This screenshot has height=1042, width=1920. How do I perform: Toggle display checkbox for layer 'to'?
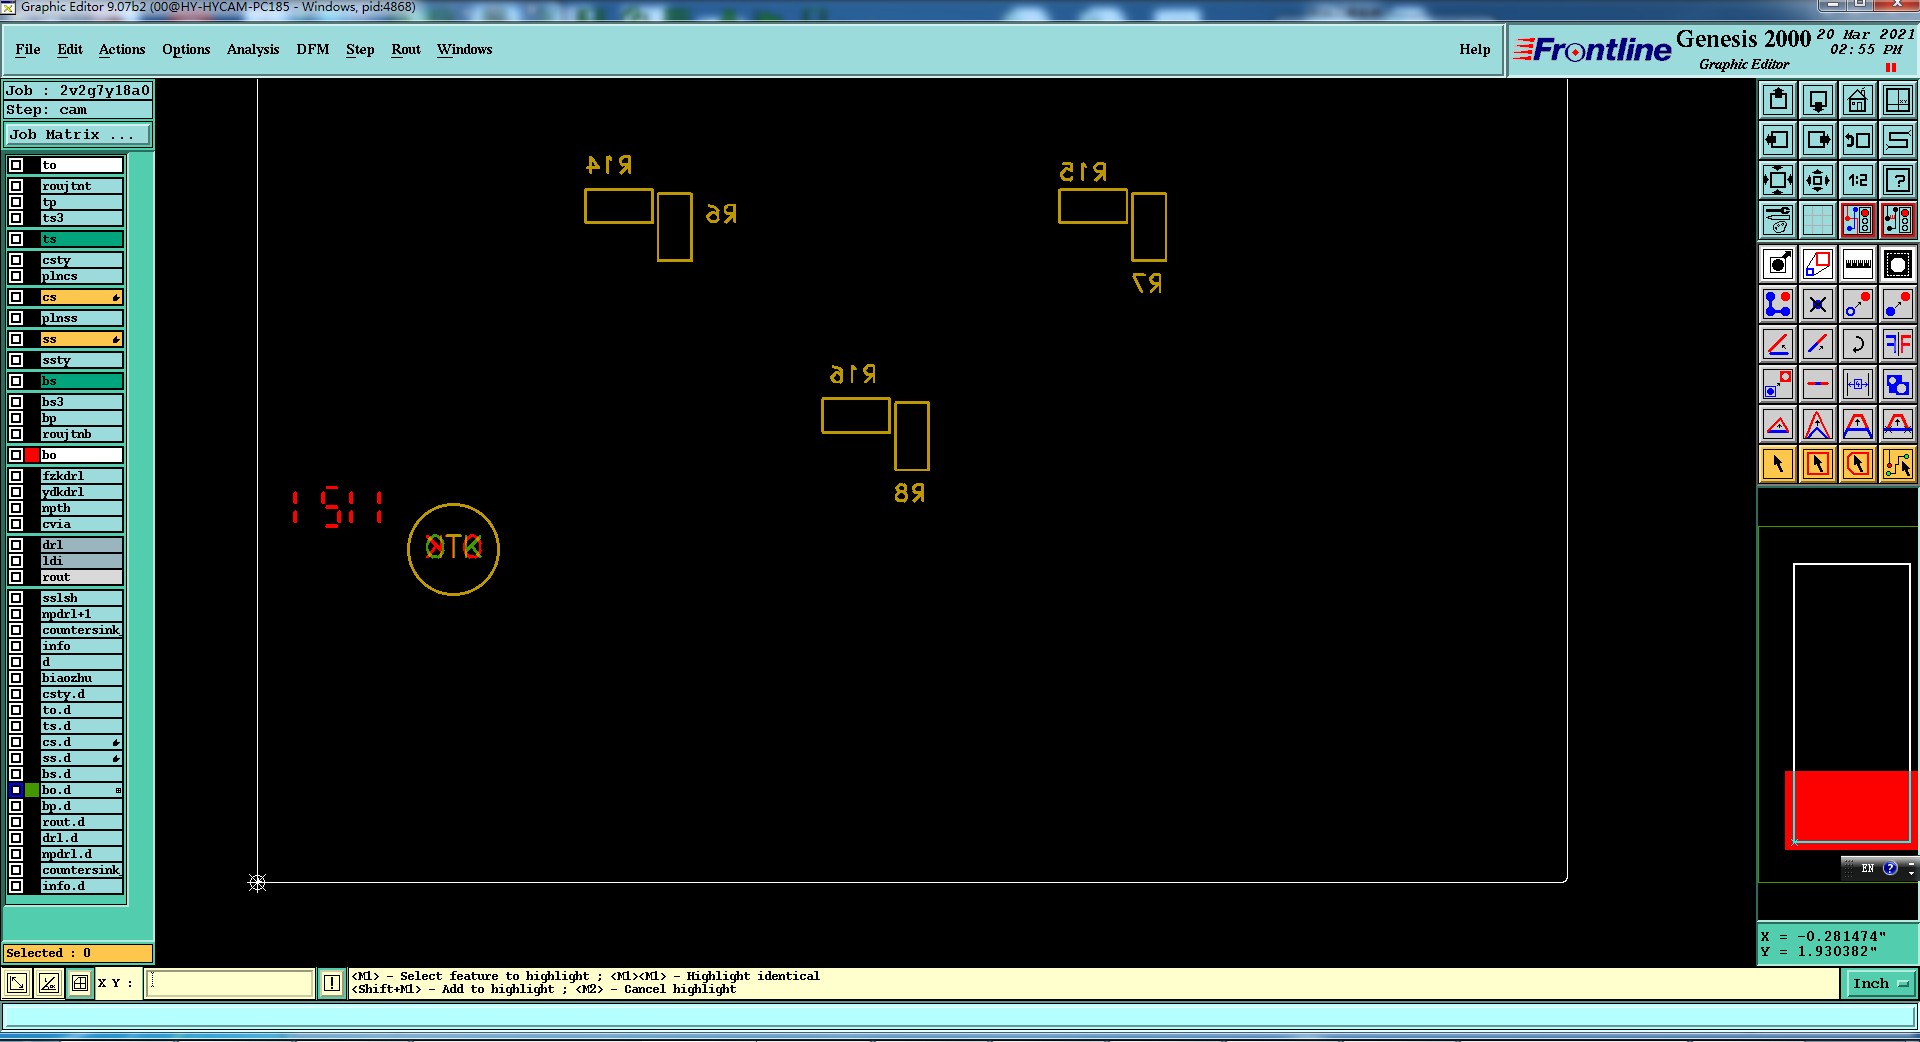[x=16, y=165]
